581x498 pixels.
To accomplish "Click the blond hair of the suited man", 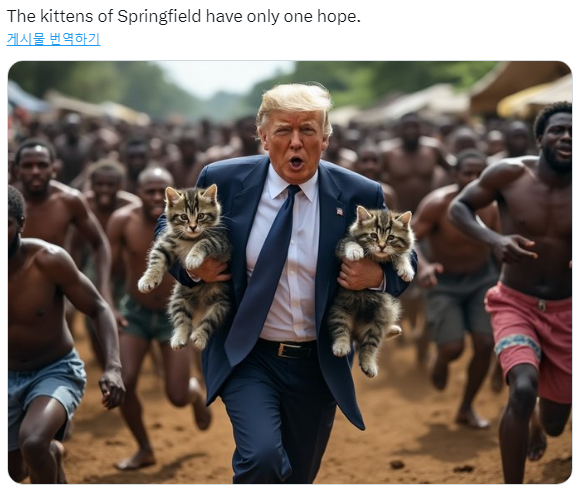I will pyautogui.click(x=295, y=100).
